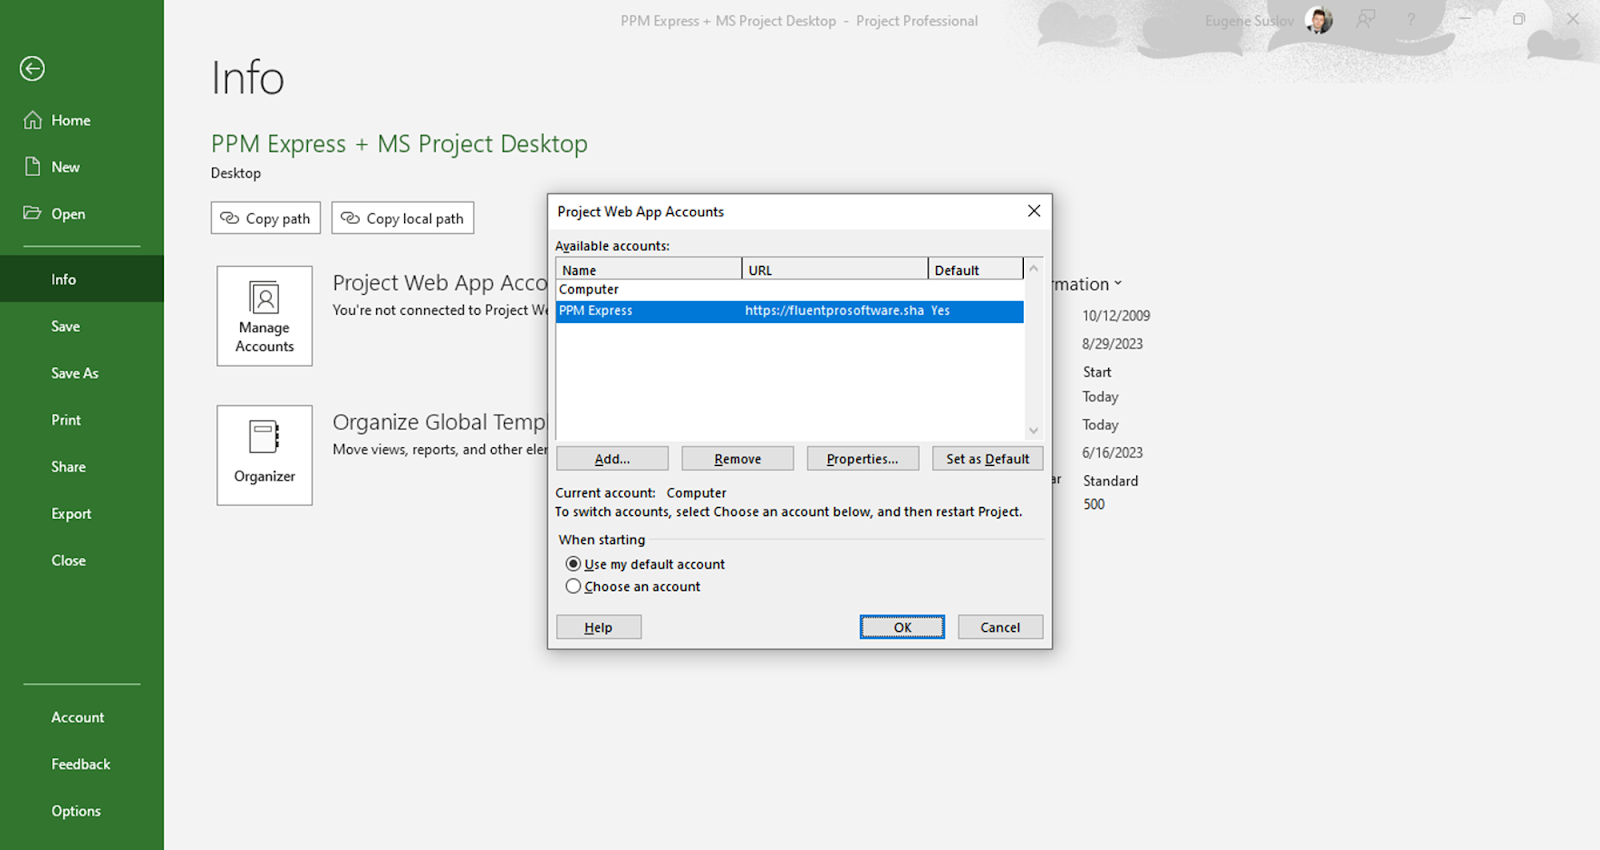
Task: Click the 500 priority value
Action: point(1094,504)
